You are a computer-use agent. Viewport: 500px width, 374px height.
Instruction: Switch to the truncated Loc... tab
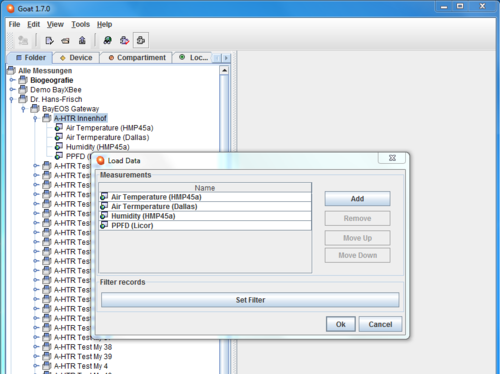click(x=193, y=58)
